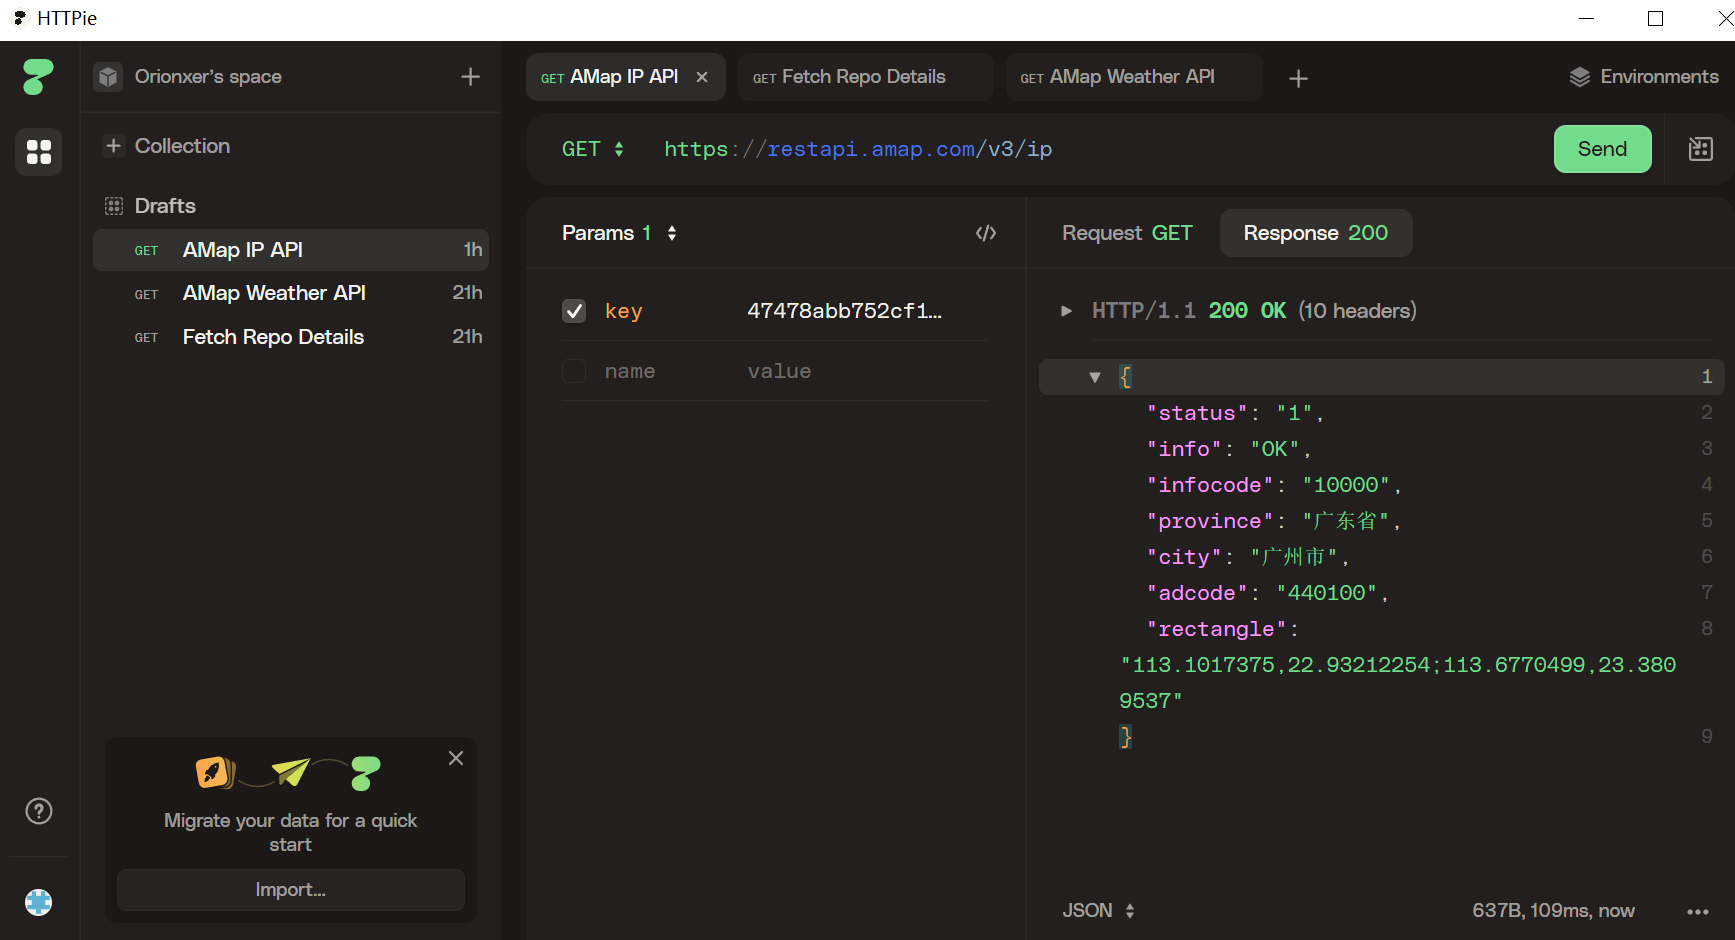Show the Request GET tab
Image resolution: width=1735 pixels, height=940 pixels.
click(1127, 233)
